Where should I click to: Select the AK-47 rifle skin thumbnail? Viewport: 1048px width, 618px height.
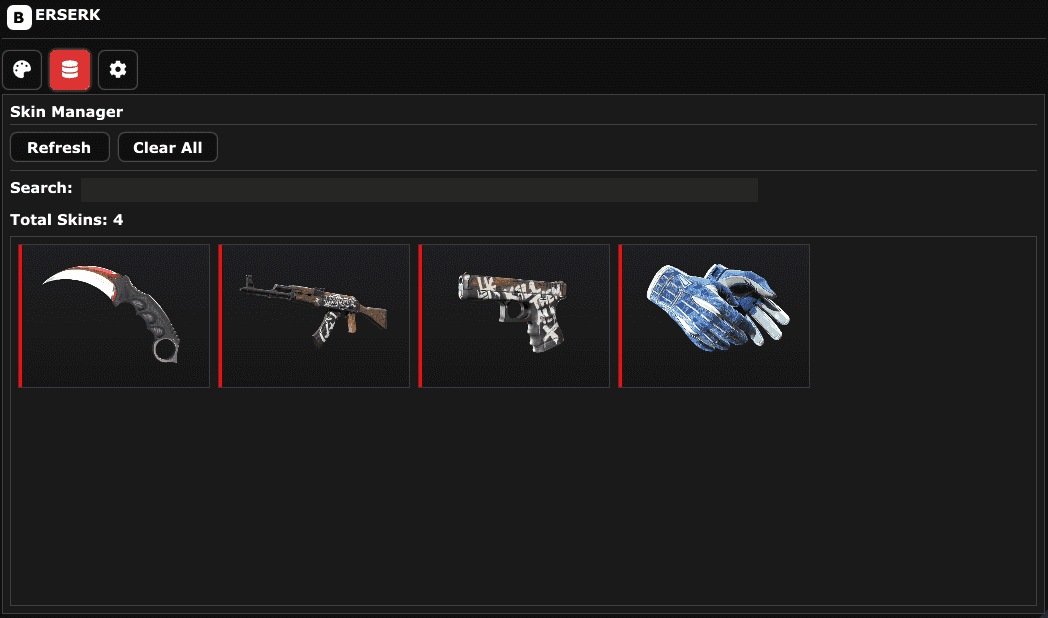point(314,315)
